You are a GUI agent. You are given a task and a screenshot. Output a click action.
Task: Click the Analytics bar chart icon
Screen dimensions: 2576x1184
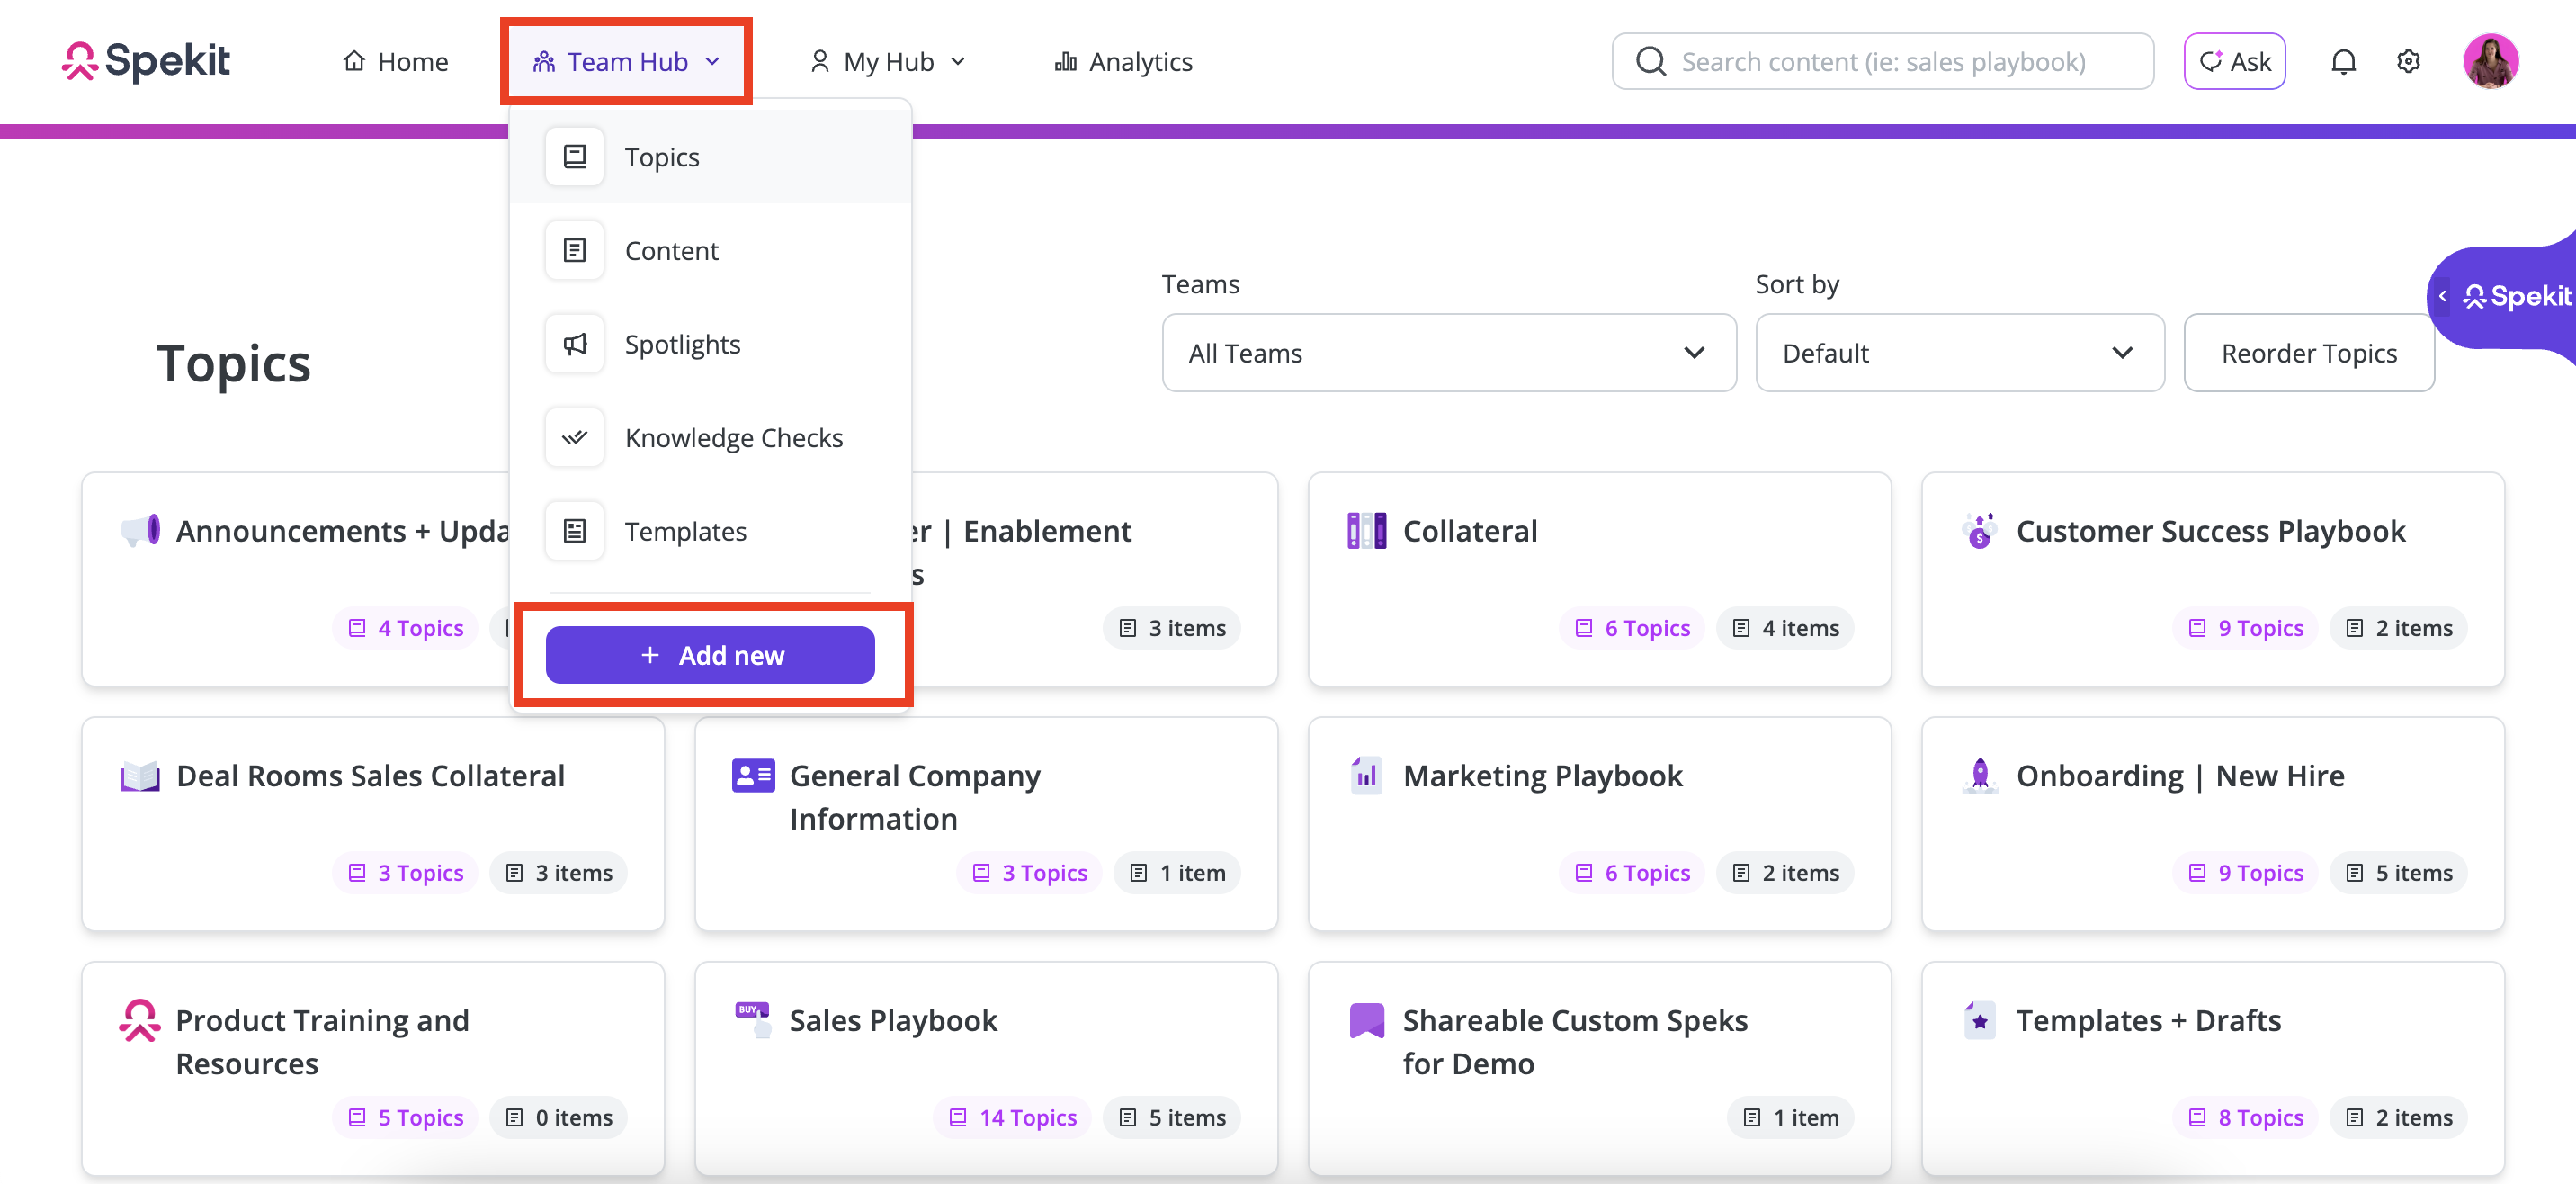pos(1065,62)
